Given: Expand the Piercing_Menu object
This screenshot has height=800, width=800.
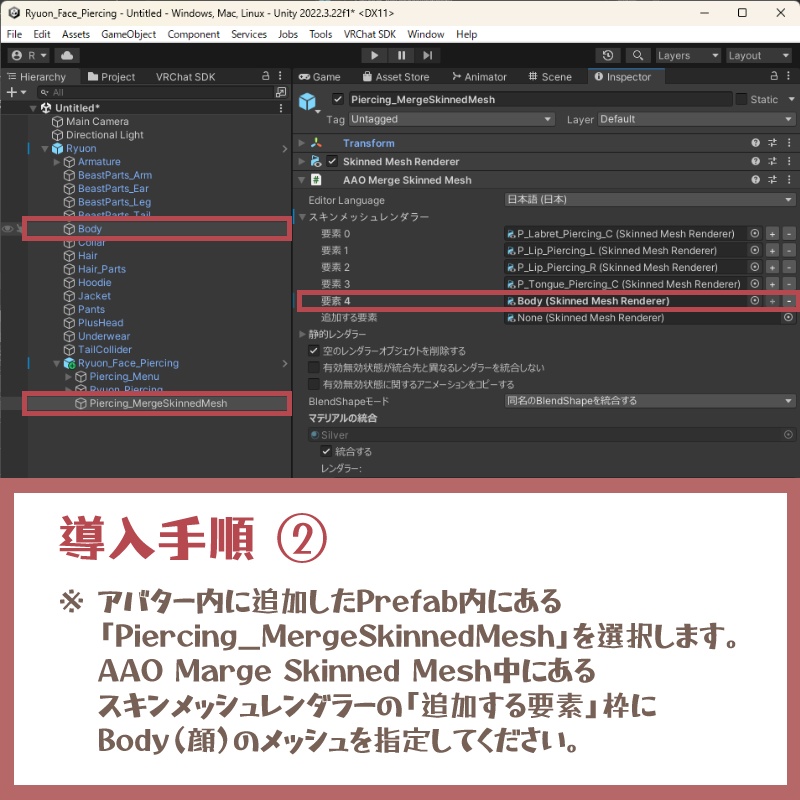Looking at the screenshot, I should (x=68, y=377).
